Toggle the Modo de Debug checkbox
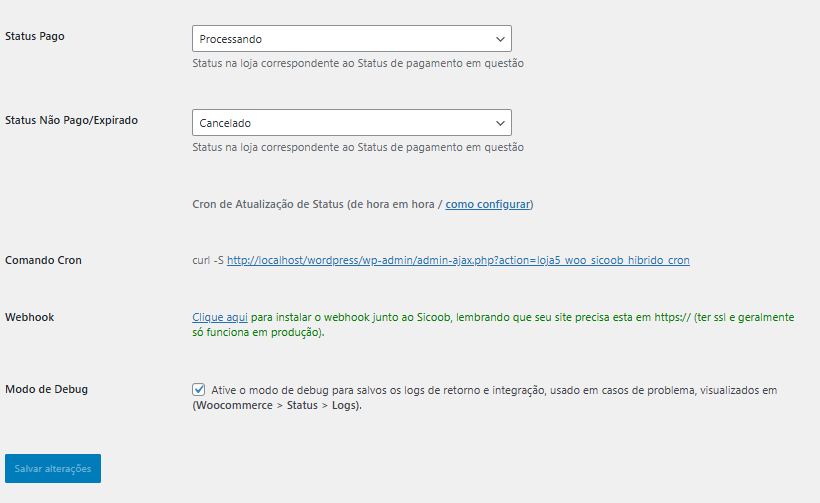The width and height of the screenshot is (820, 503). coord(199,390)
